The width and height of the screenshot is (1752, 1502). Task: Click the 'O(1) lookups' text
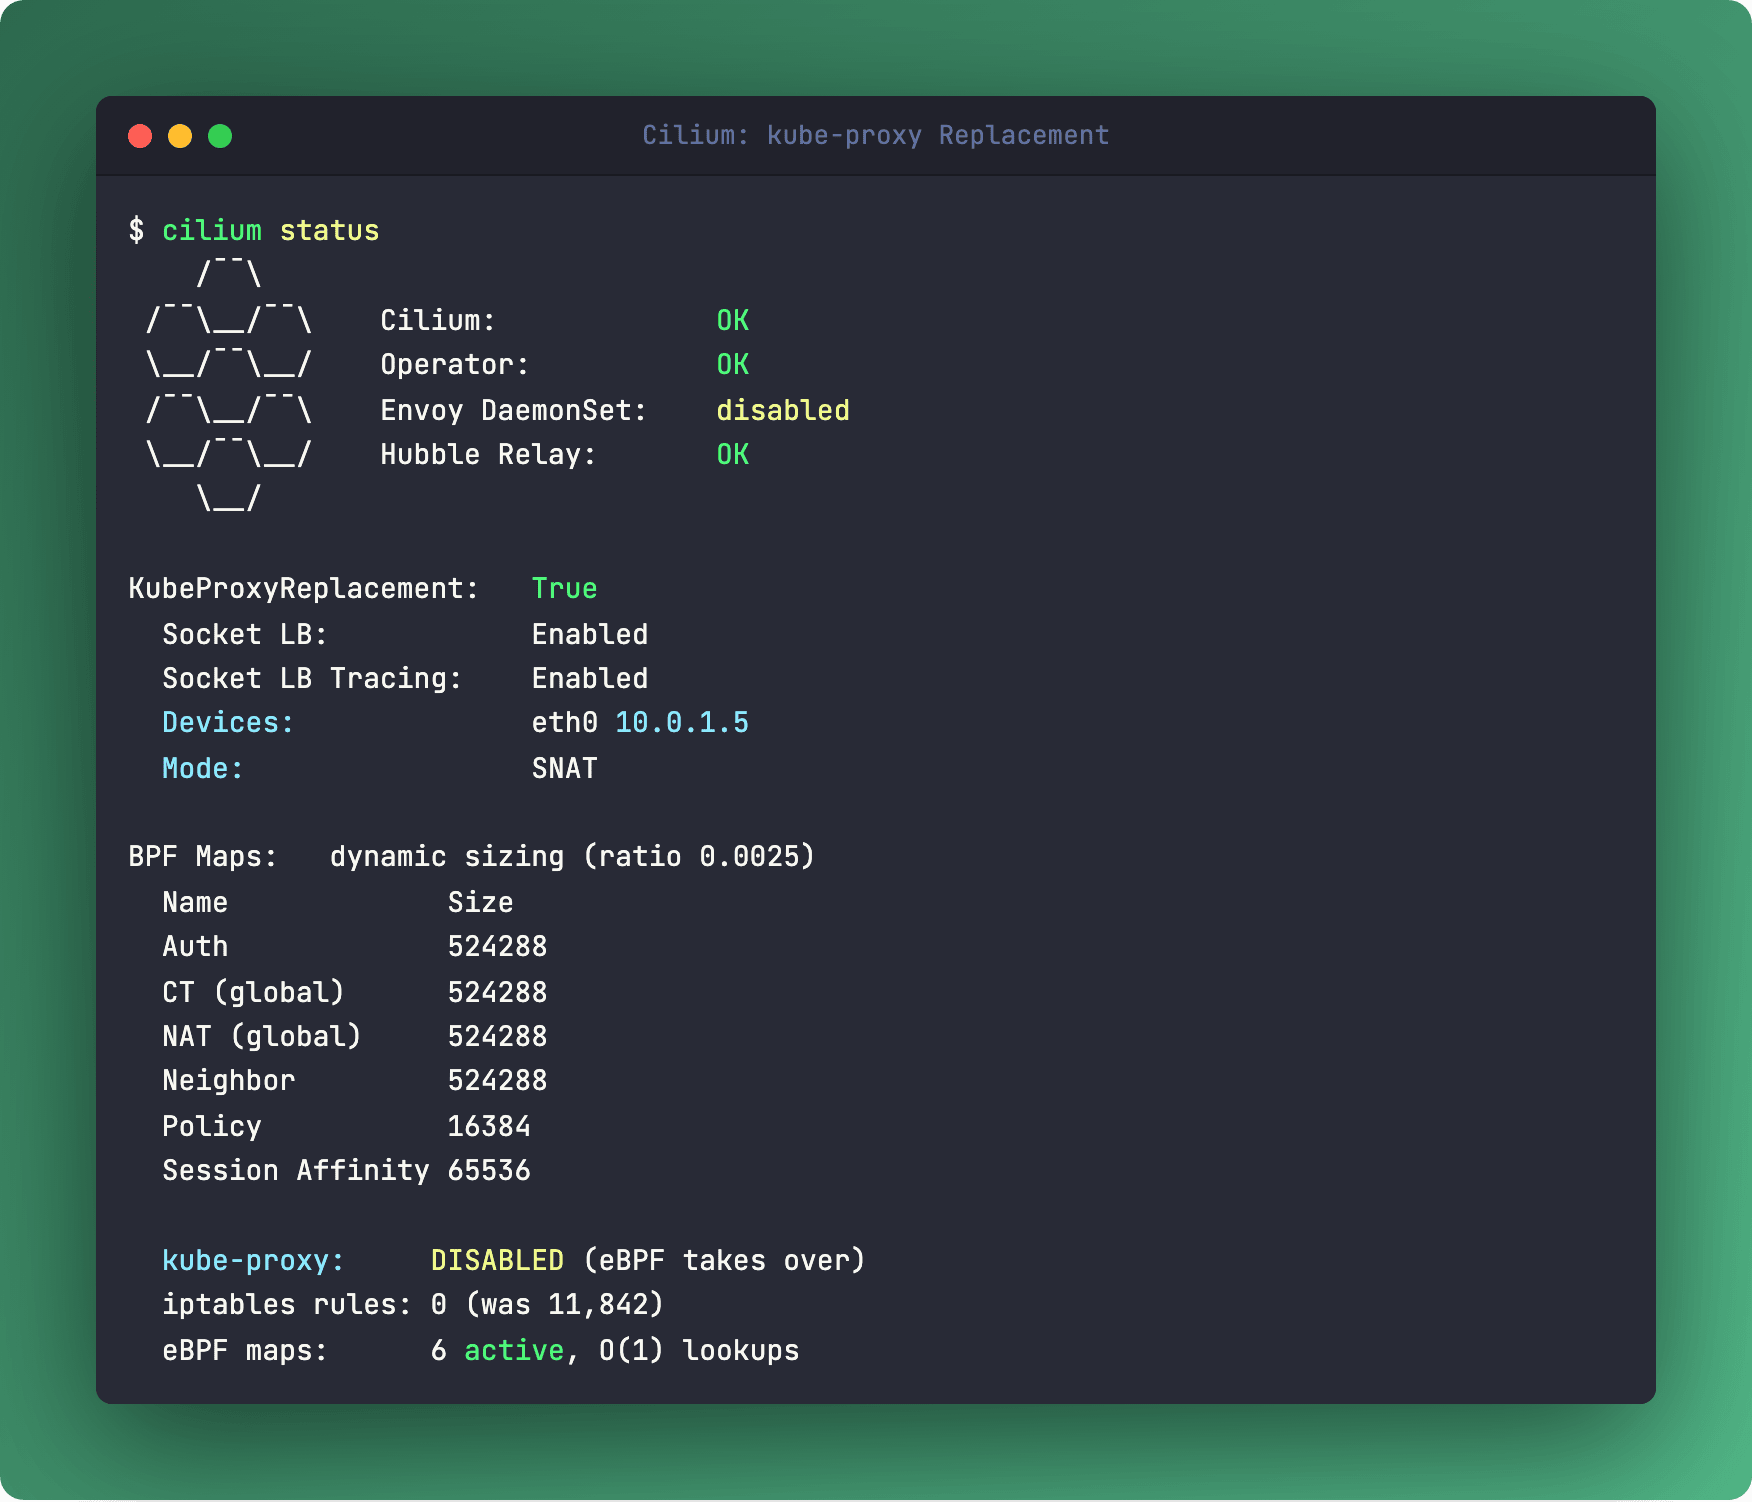tap(699, 1351)
